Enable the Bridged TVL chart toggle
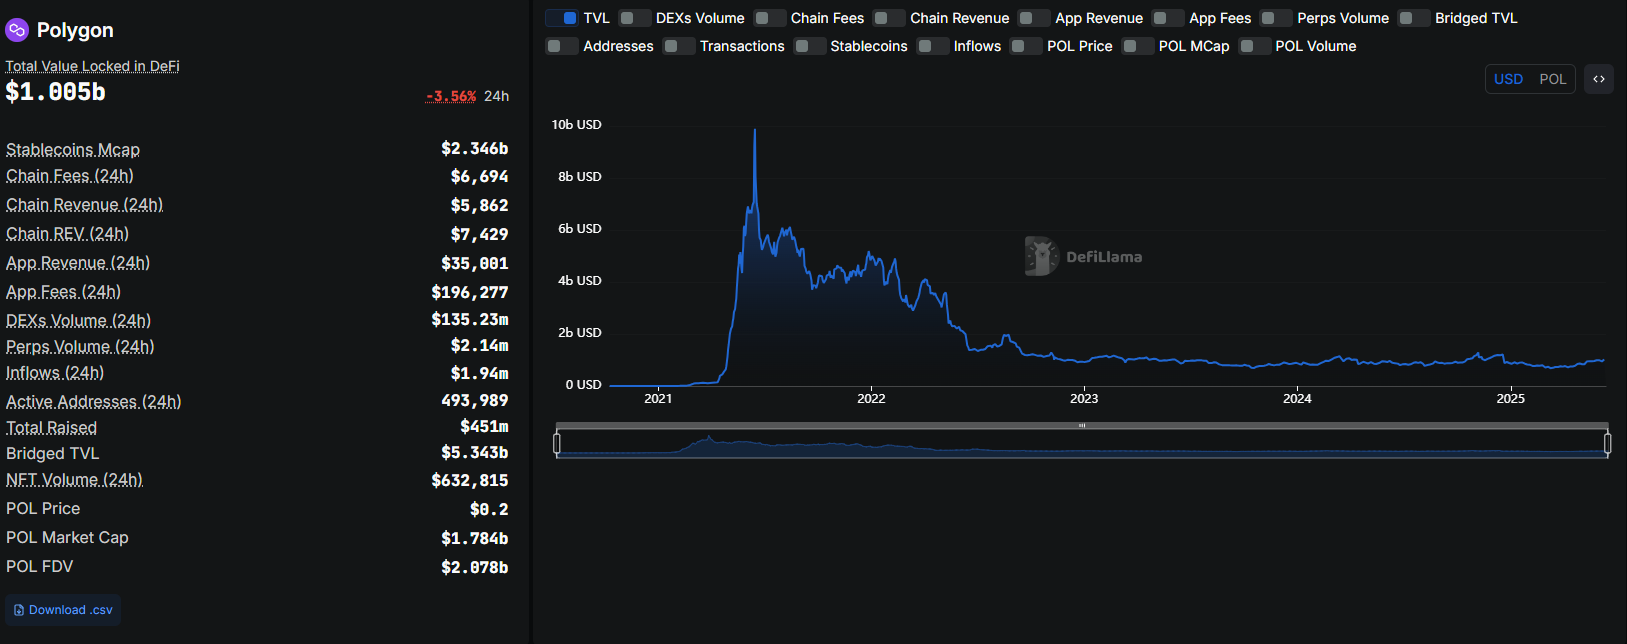 1414,18
